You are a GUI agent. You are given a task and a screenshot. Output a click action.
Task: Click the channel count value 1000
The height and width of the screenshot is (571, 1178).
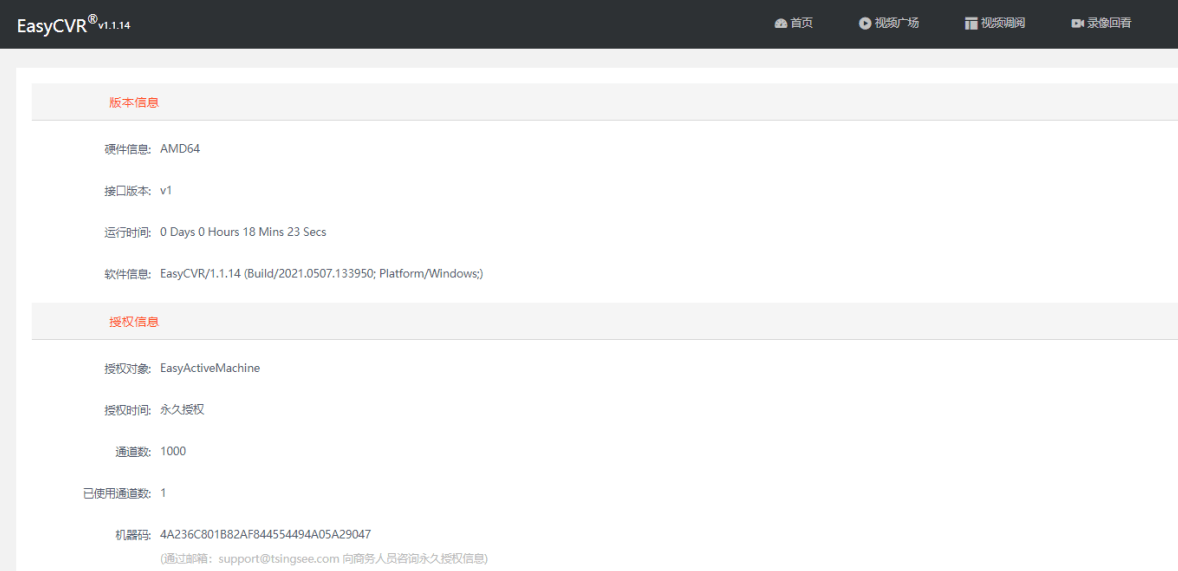click(x=173, y=451)
